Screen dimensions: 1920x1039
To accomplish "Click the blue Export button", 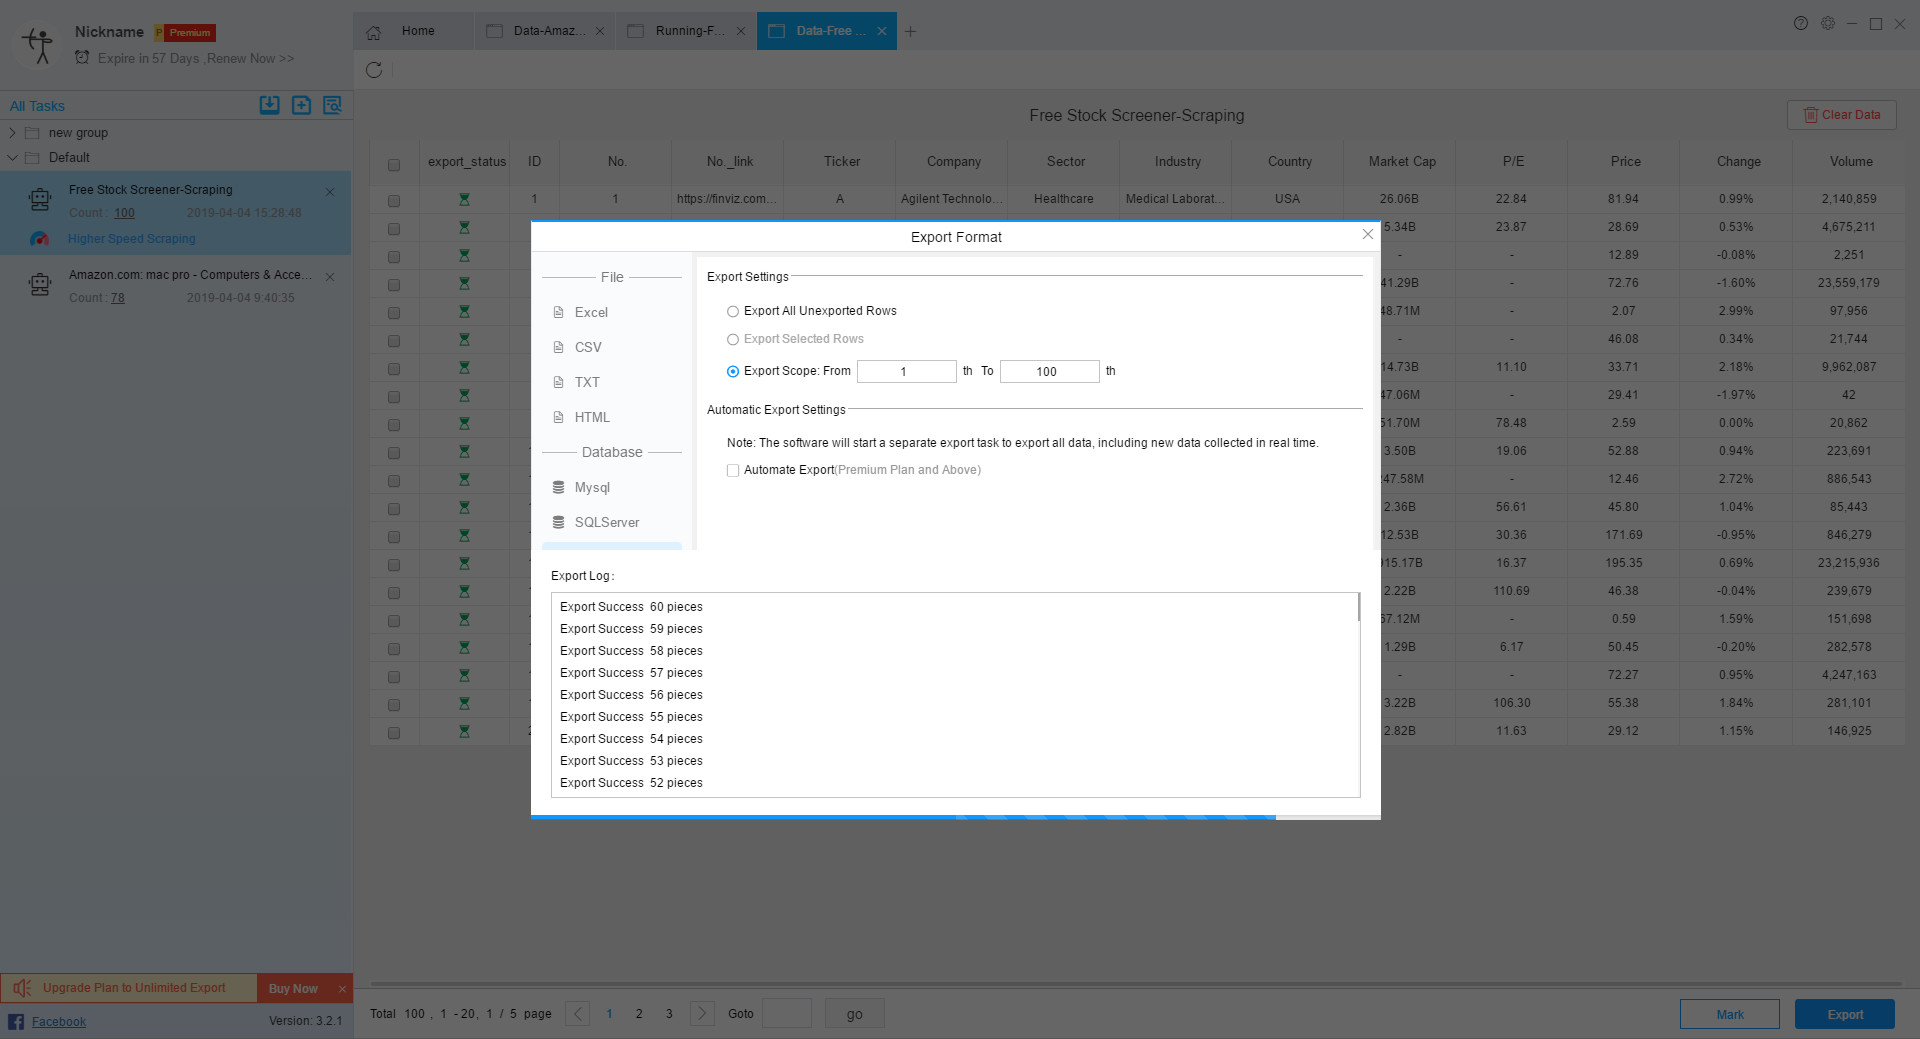I will 1844,1014.
